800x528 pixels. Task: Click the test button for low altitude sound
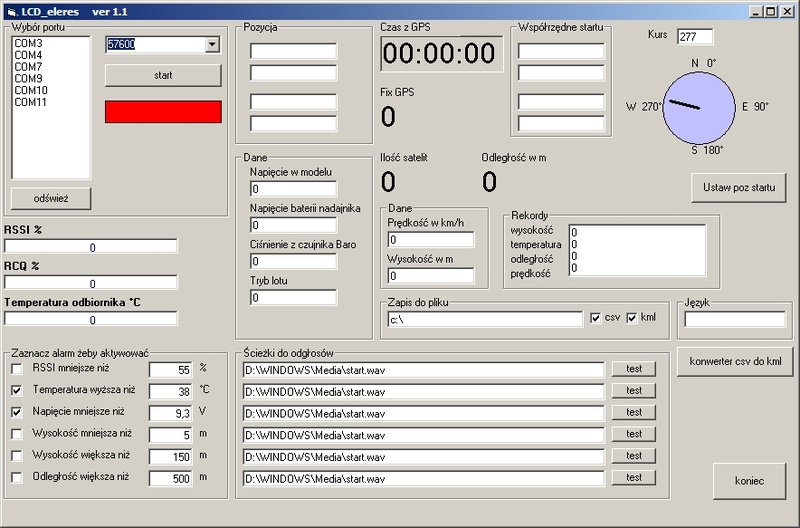tap(634, 434)
